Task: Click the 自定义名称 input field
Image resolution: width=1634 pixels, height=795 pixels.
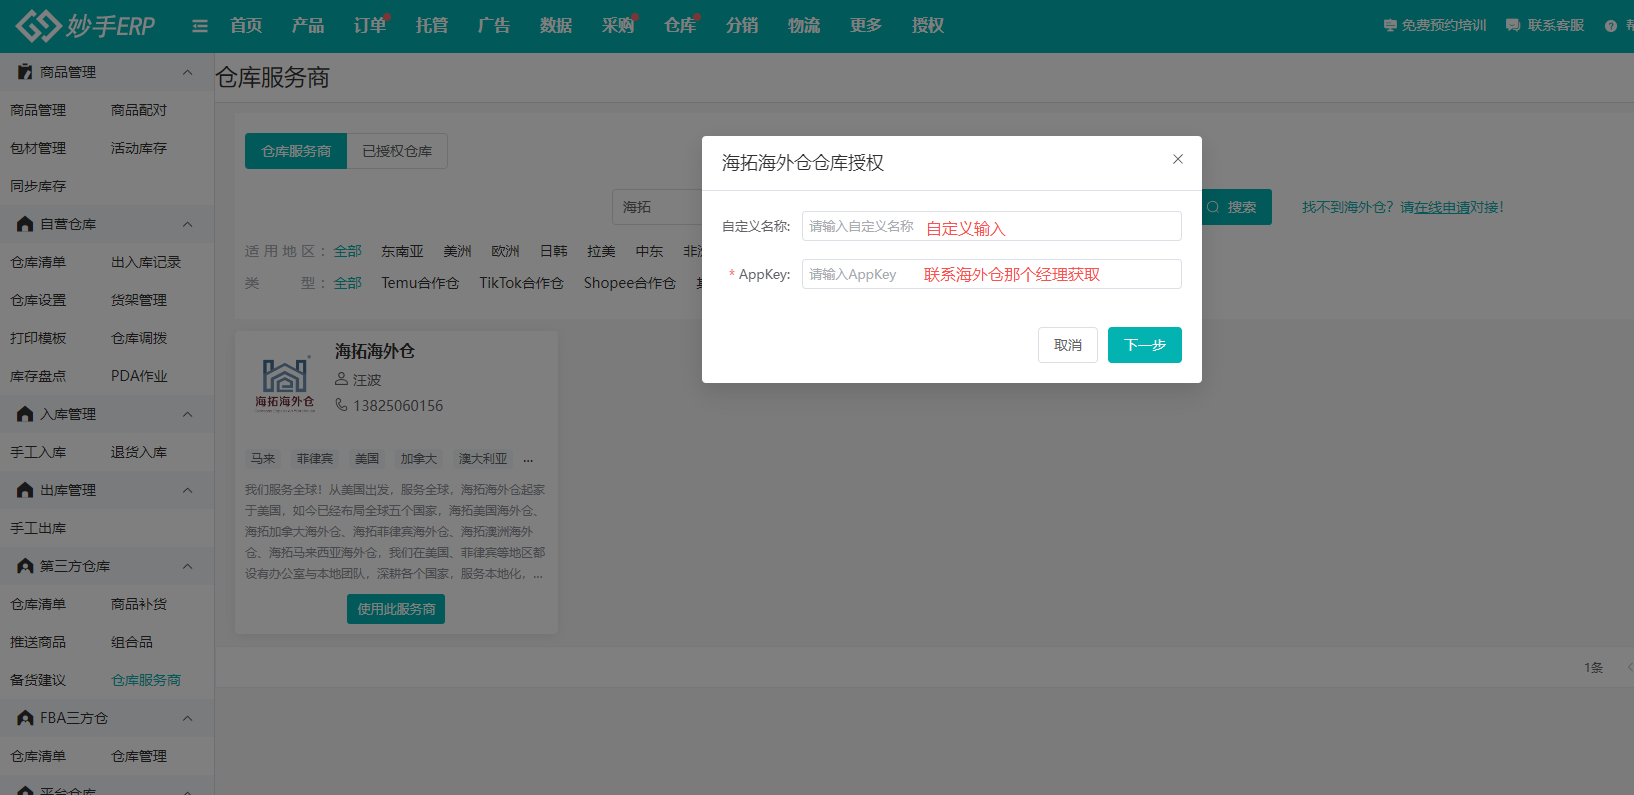Action: coord(990,226)
